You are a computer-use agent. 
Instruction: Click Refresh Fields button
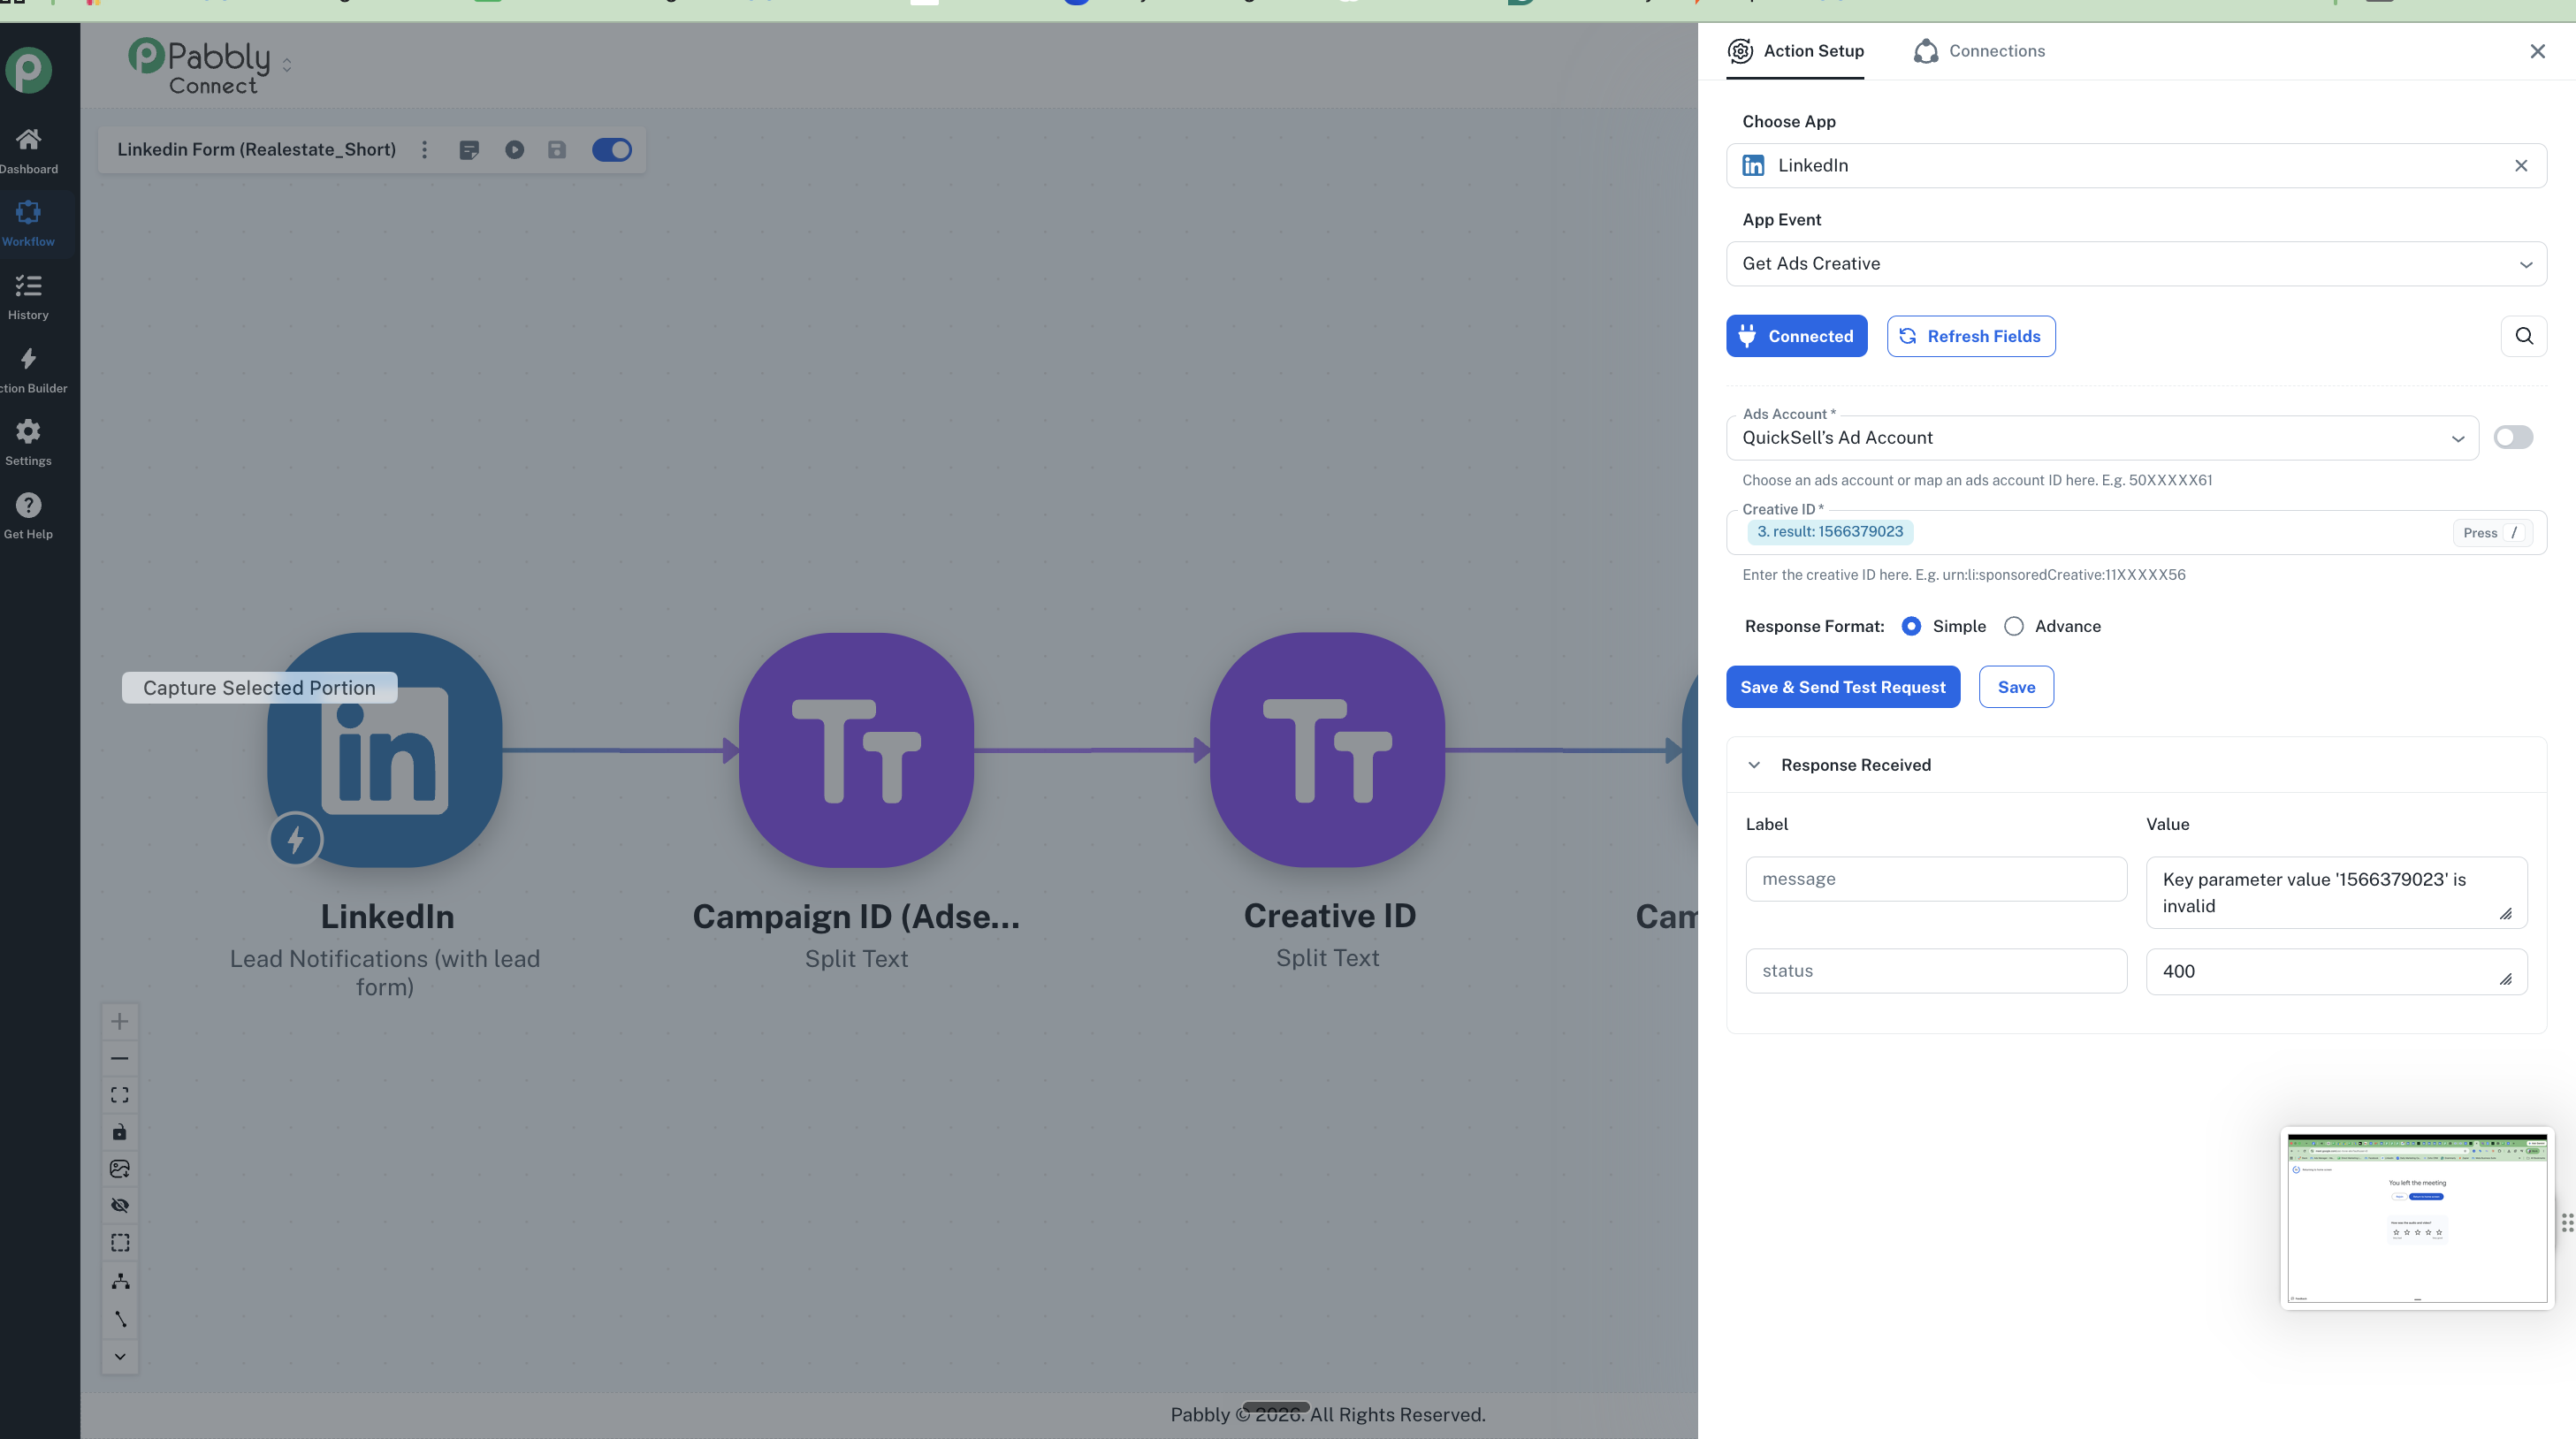pyautogui.click(x=1971, y=336)
